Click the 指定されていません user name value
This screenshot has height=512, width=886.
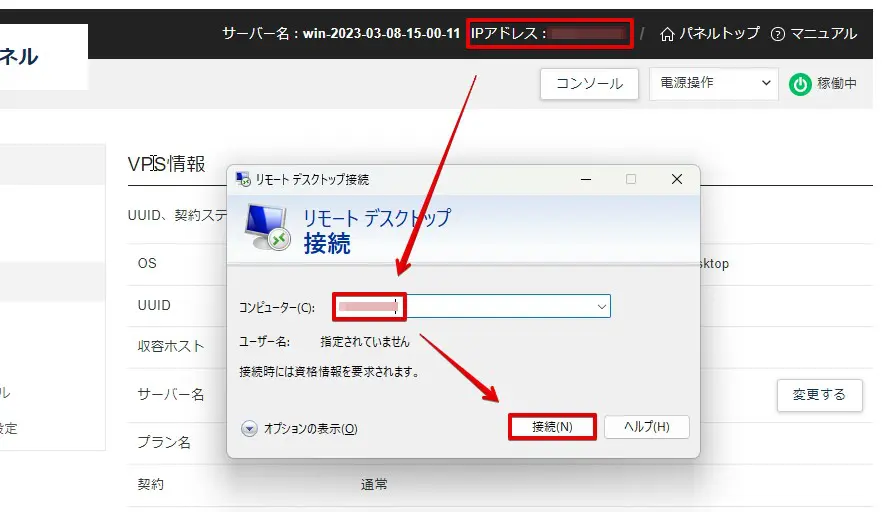(364, 341)
